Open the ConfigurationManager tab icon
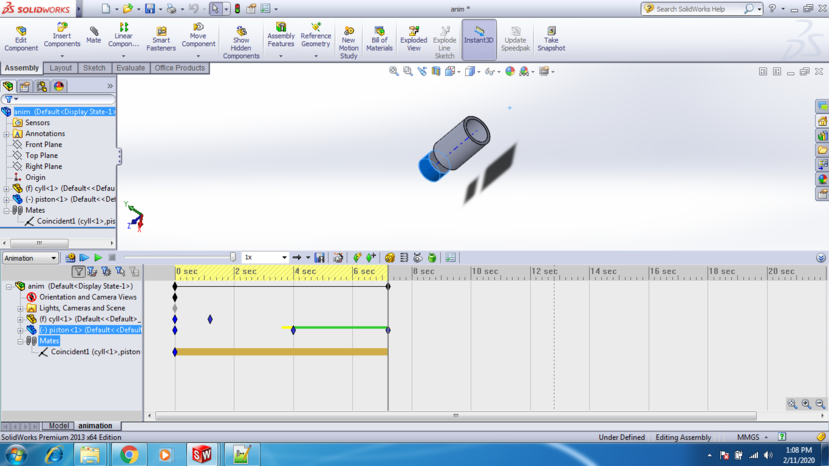Screen dimensions: 829x466 (42, 86)
